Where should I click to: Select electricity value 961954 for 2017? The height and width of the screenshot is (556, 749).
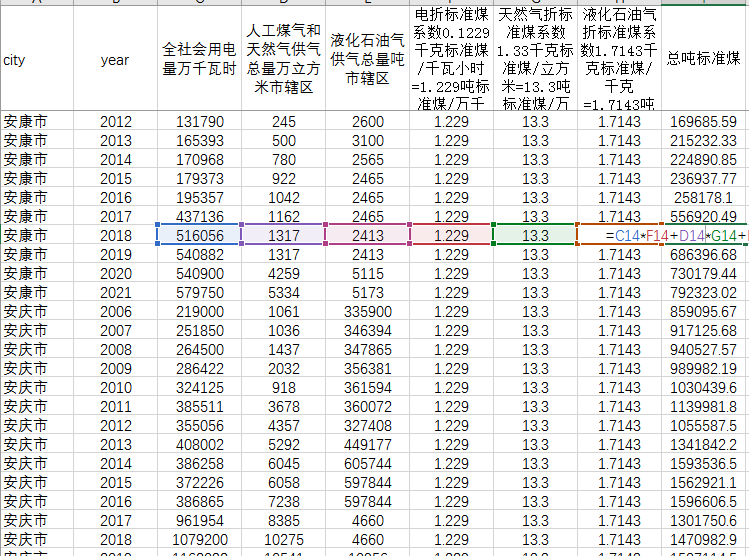coord(200,521)
